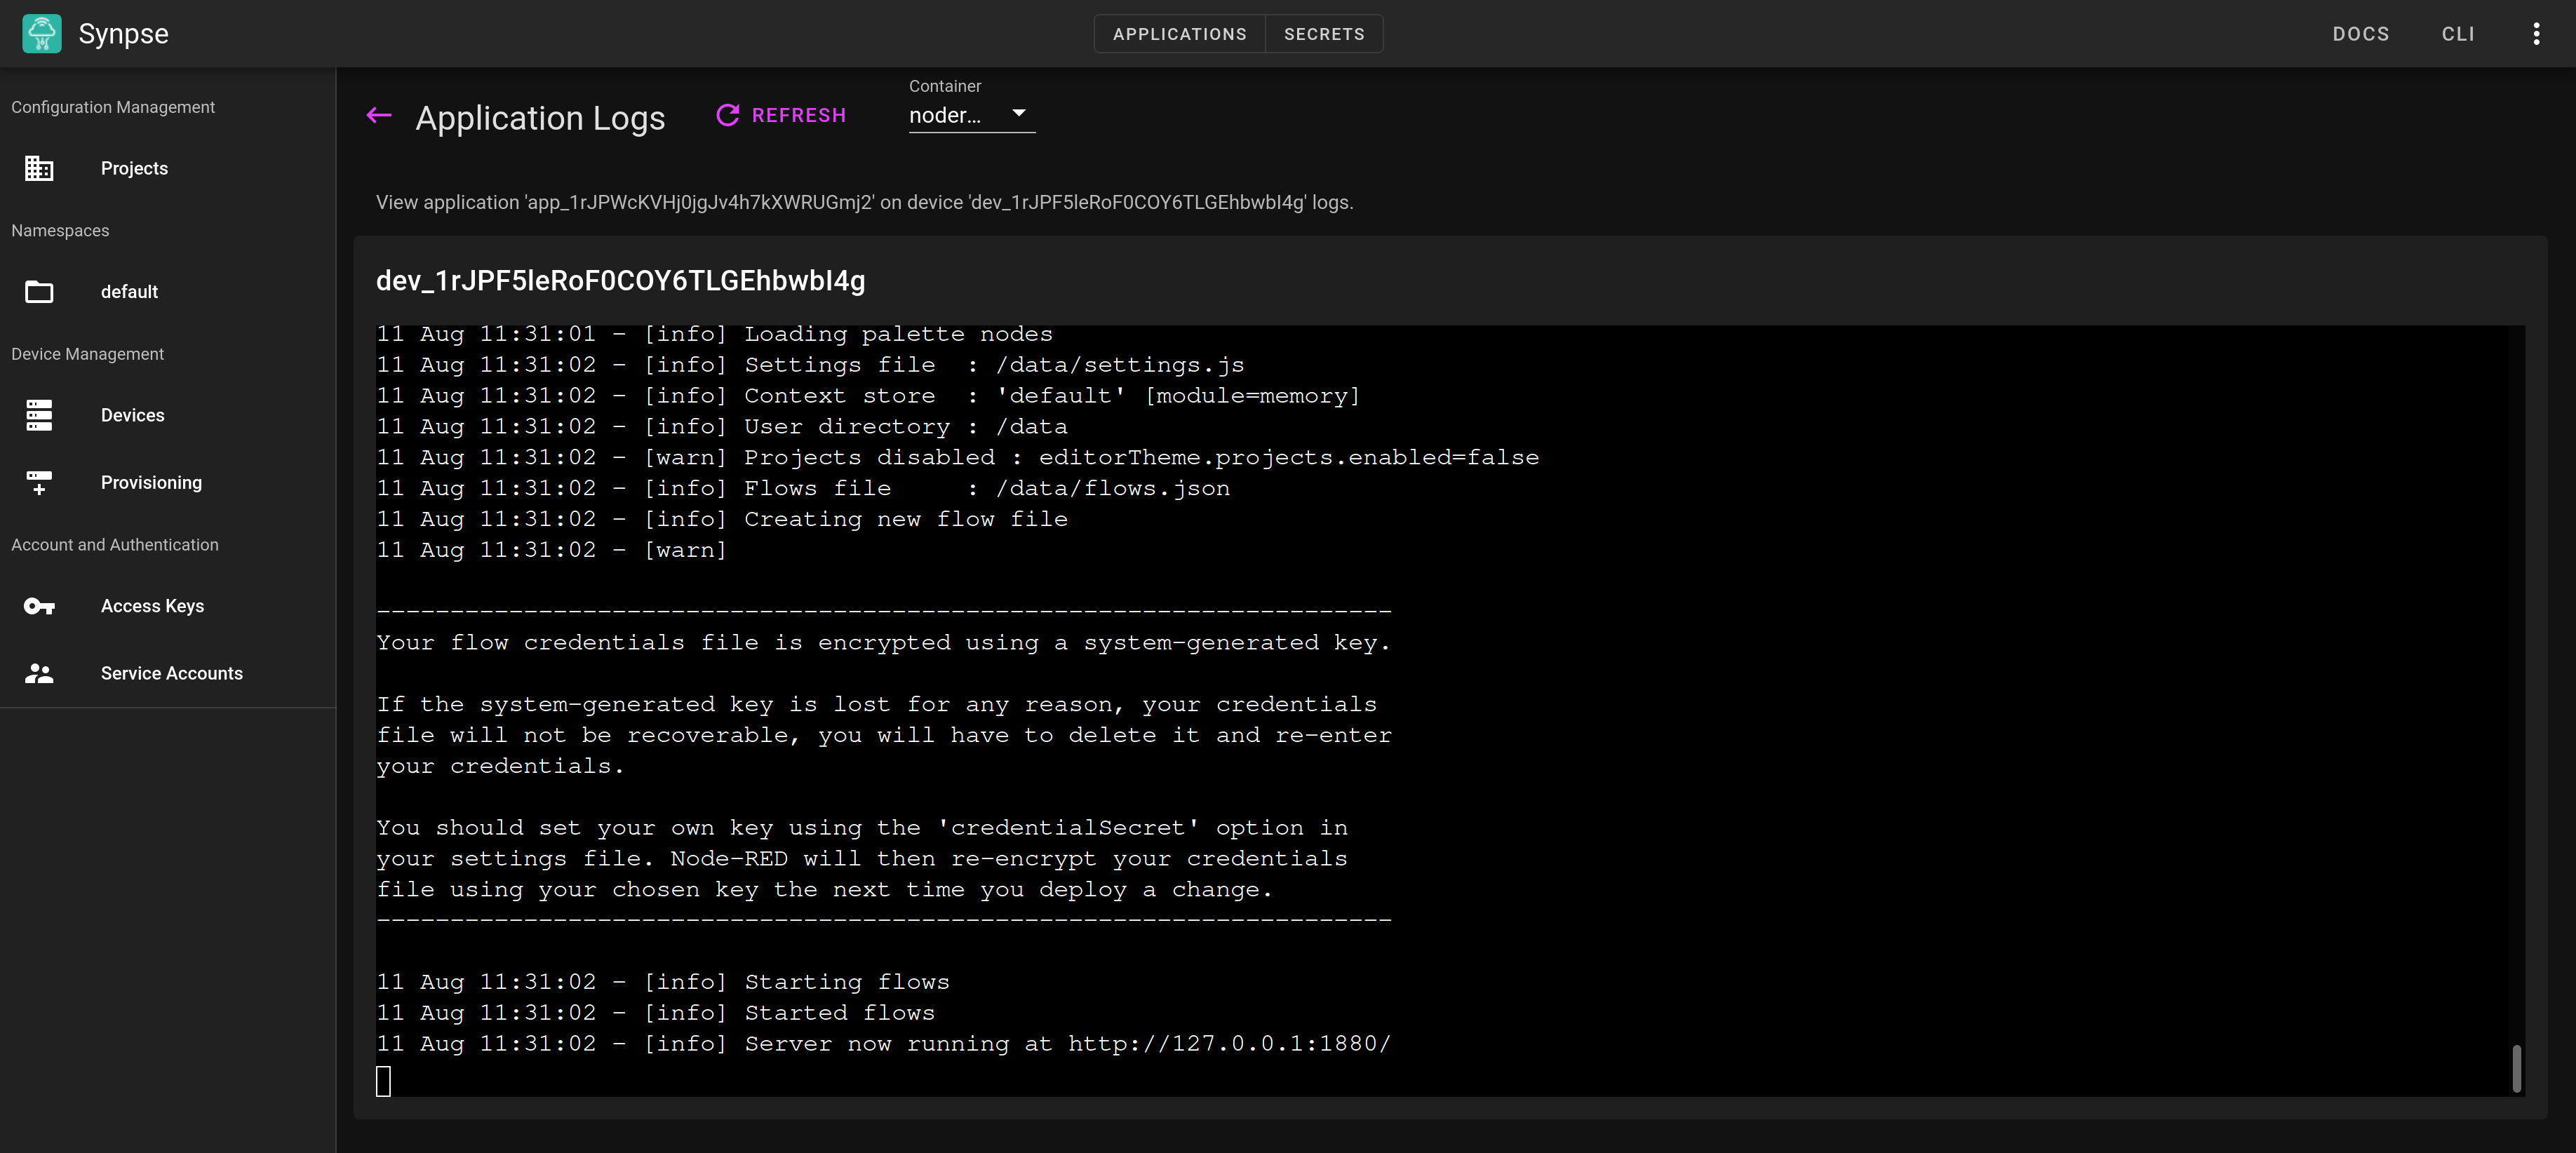
Task: Open the DOCS link
Action: click(x=2360, y=34)
